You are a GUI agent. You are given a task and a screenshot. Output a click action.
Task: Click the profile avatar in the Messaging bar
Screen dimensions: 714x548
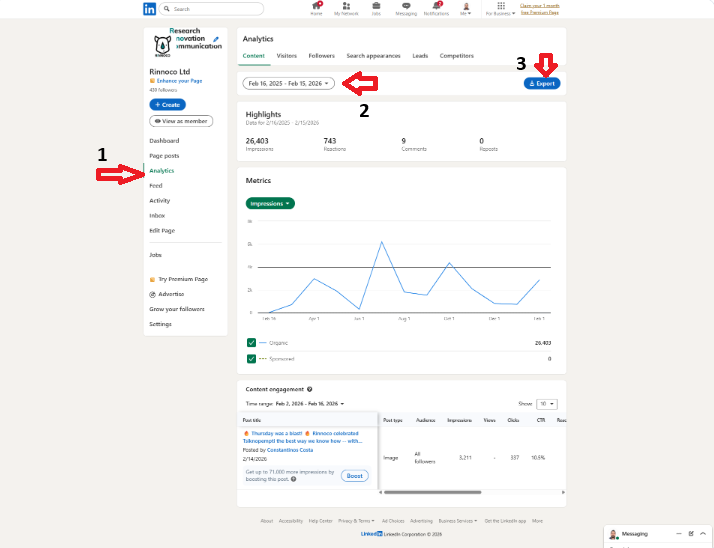tap(613, 534)
